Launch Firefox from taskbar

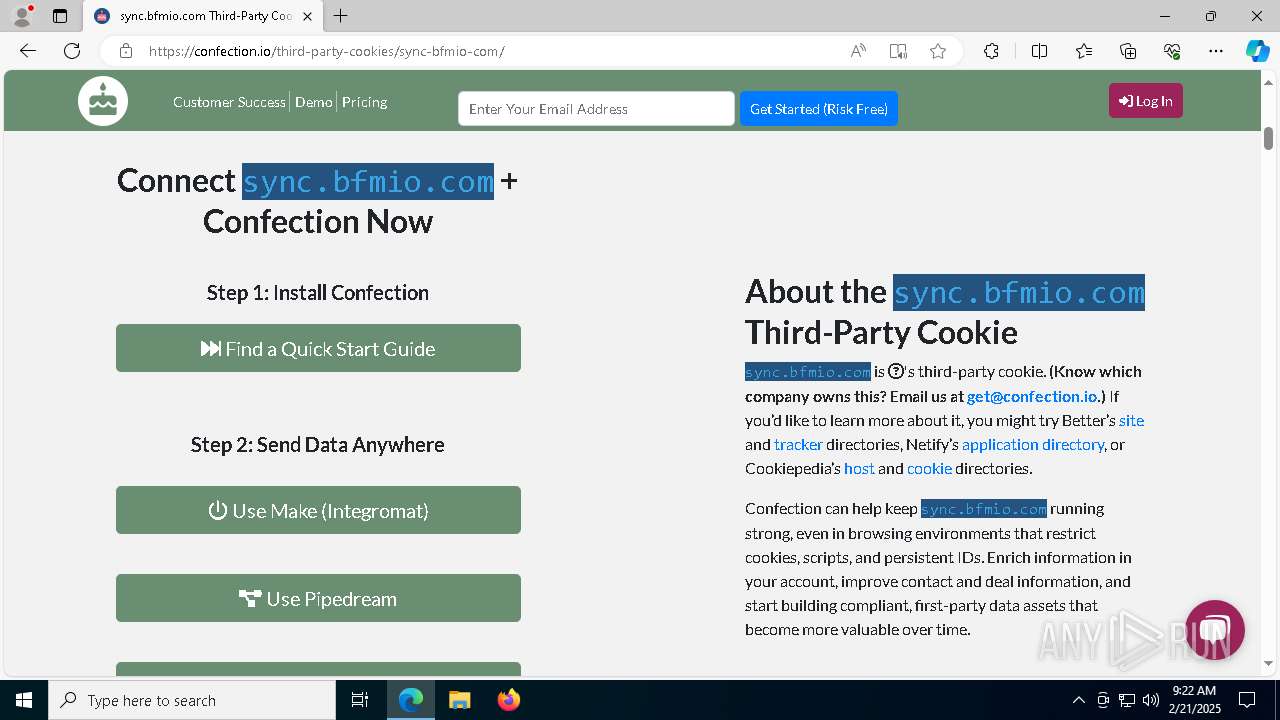tap(508, 700)
